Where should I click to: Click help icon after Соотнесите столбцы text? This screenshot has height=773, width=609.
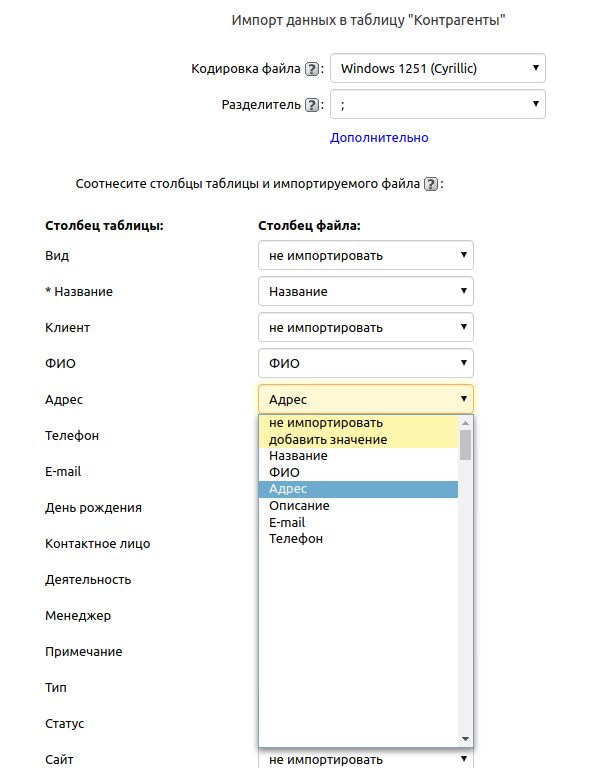431,184
